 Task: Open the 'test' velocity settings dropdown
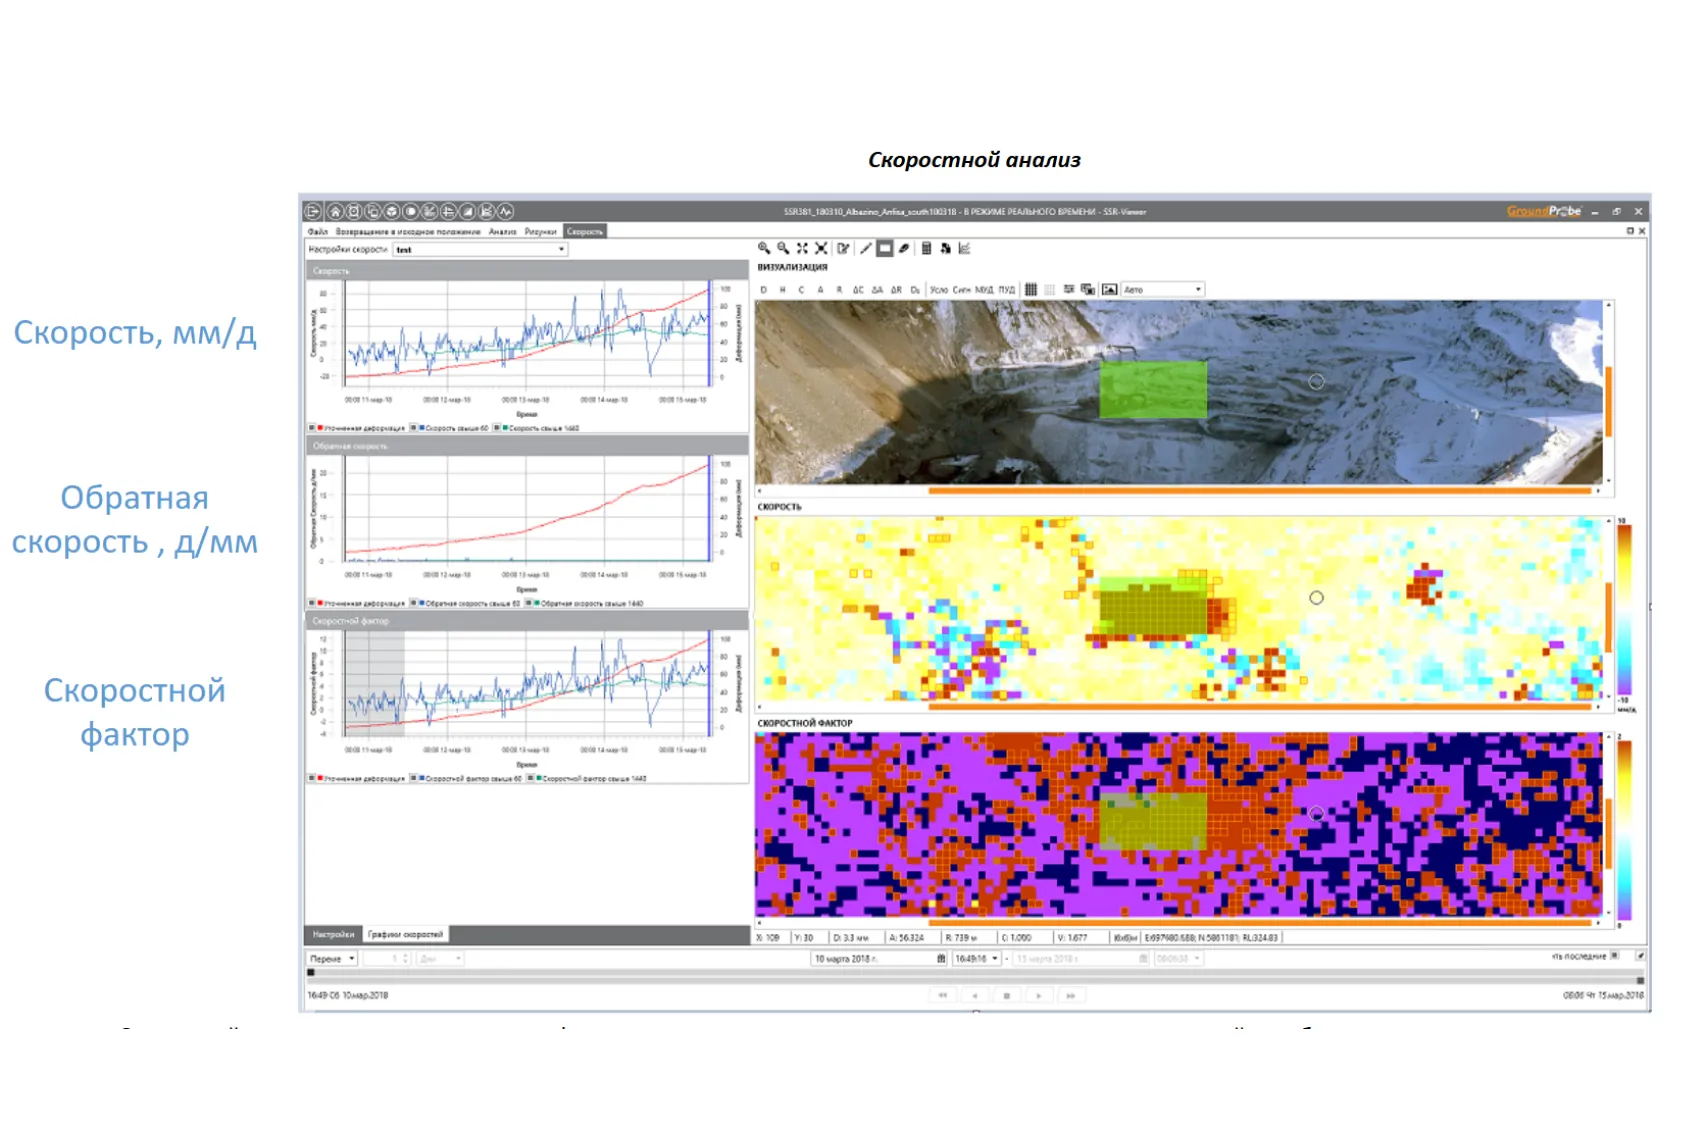(x=480, y=249)
